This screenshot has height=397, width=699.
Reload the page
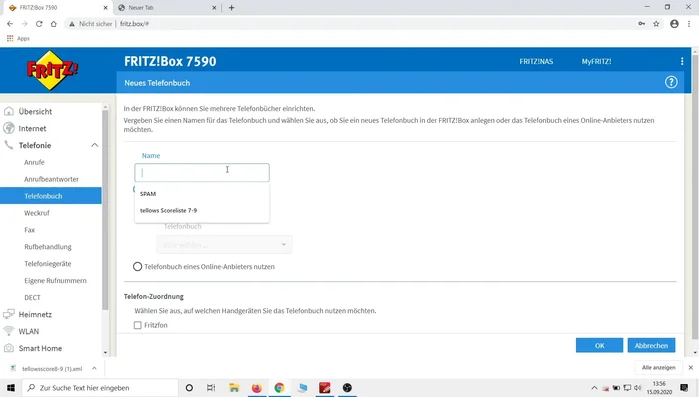click(39, 24)
